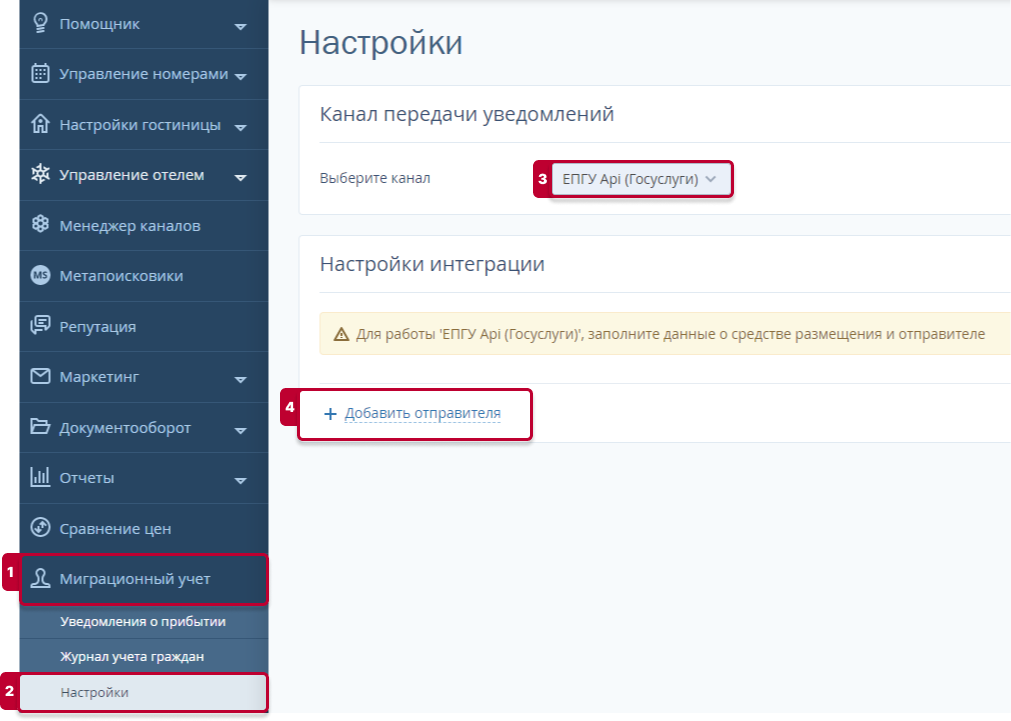This screenshot has height=721, width=1011.
Task: Click the chat bubbles icon for Репутация
Action: (x=40, y=325)
